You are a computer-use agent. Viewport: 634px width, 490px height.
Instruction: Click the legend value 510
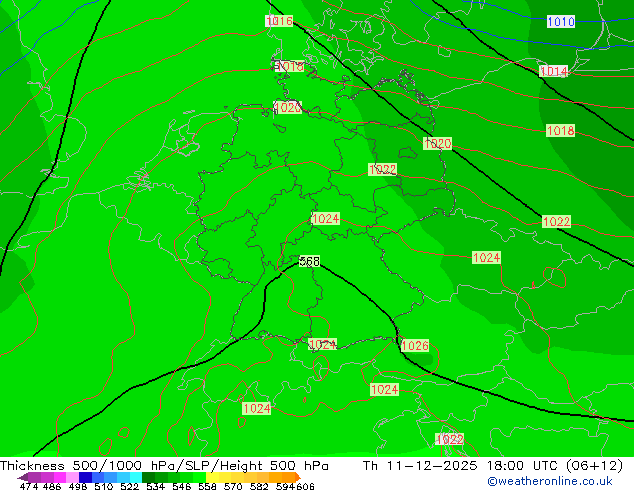tap(104, 486)
